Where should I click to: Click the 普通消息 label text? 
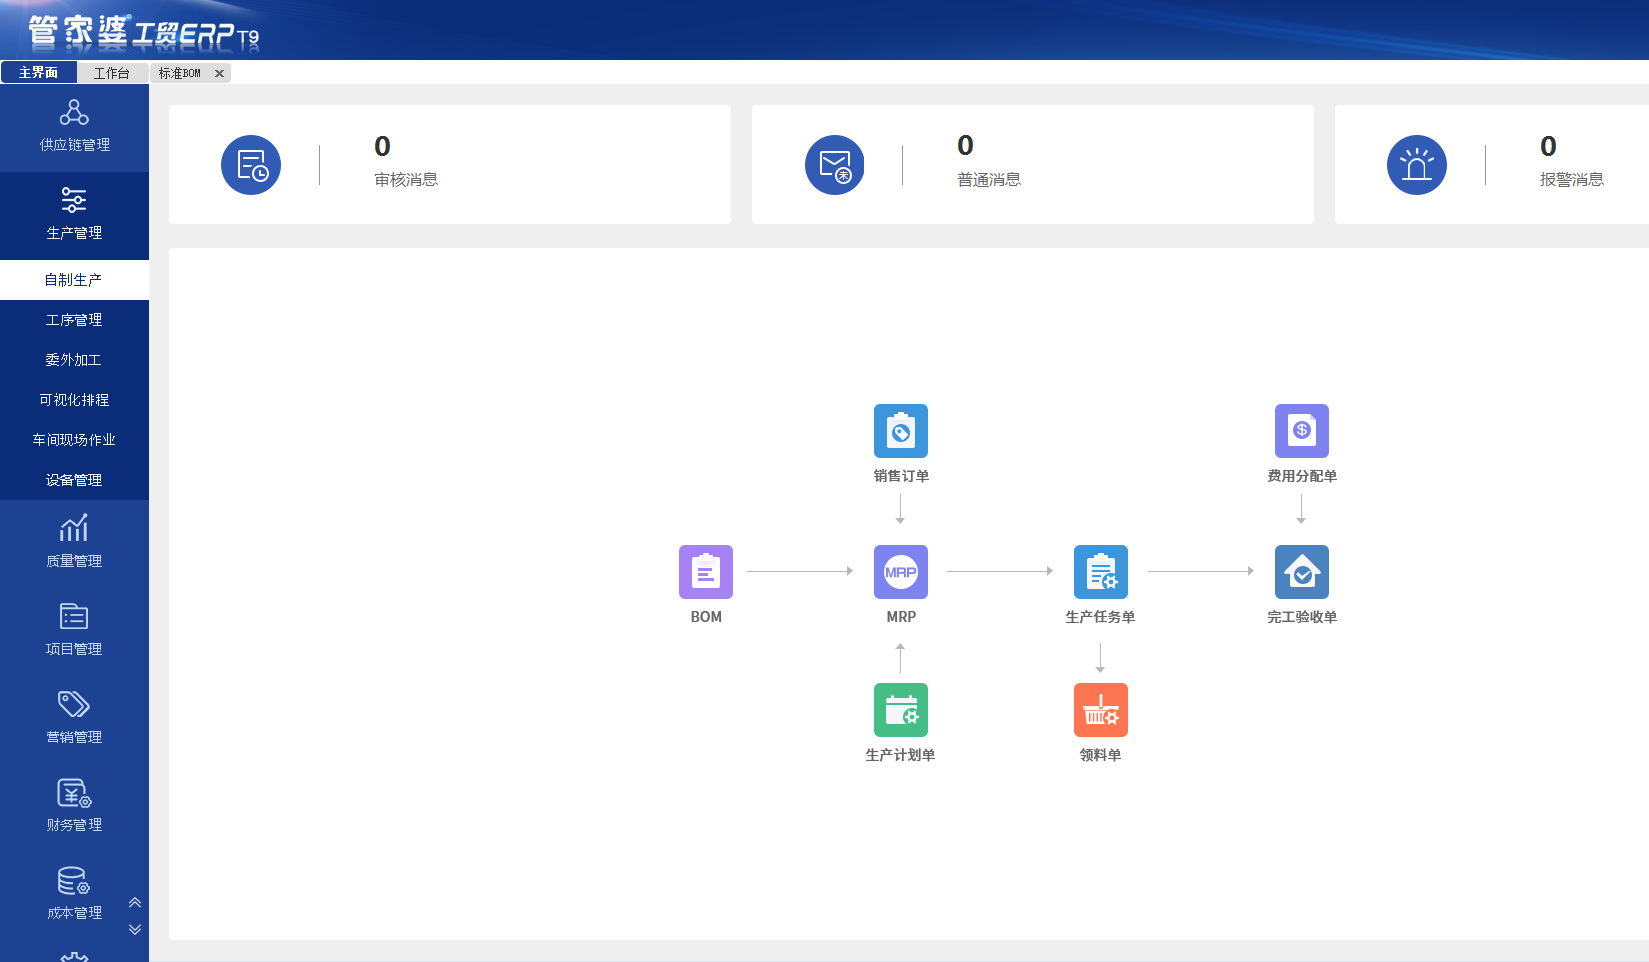pos(989,180)
